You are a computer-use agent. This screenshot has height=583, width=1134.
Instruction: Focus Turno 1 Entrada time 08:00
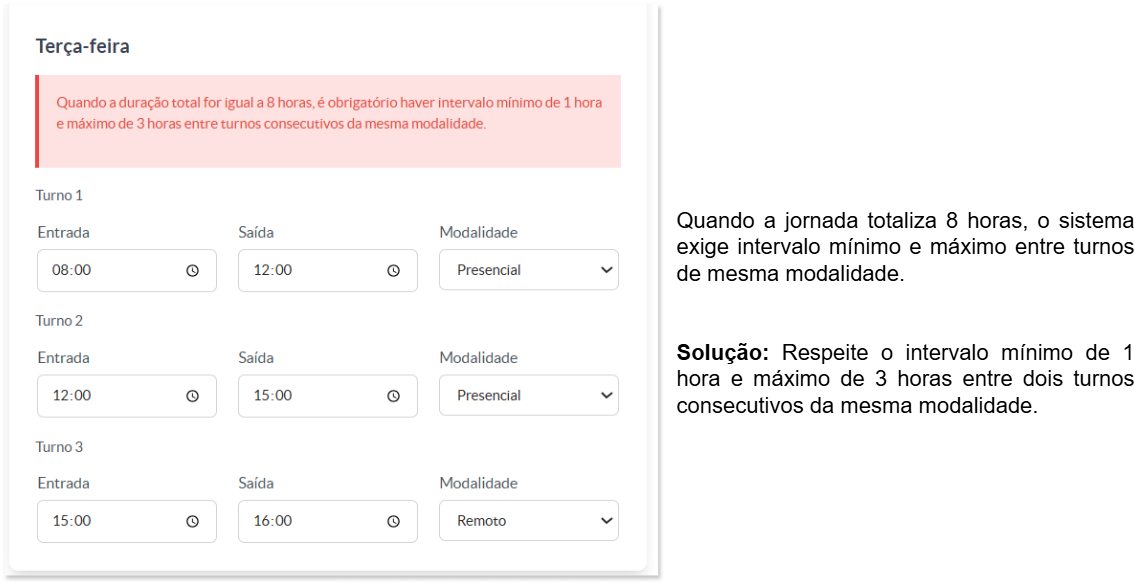click(x=127, y=271)
